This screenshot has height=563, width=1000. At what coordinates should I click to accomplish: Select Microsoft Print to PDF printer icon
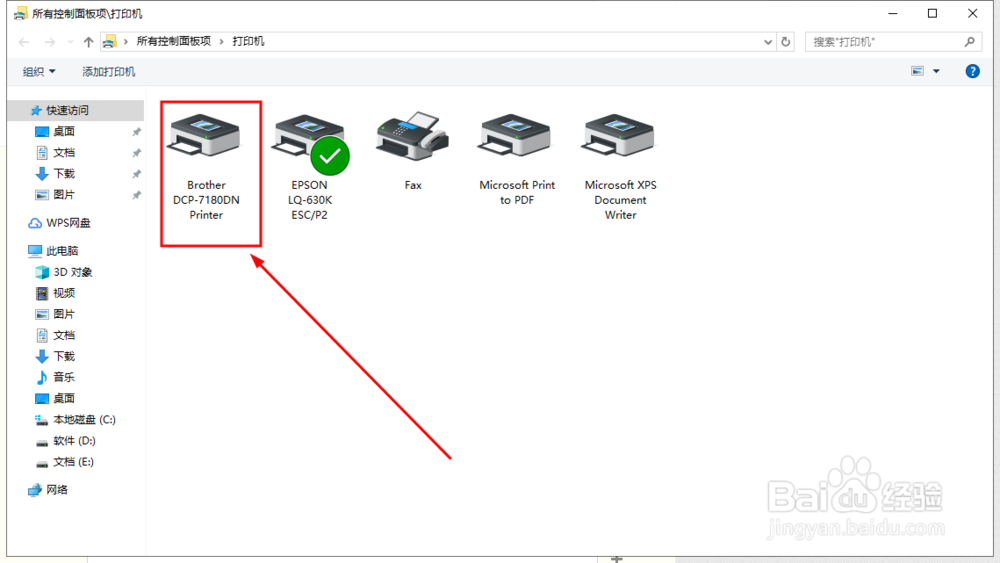516,136
